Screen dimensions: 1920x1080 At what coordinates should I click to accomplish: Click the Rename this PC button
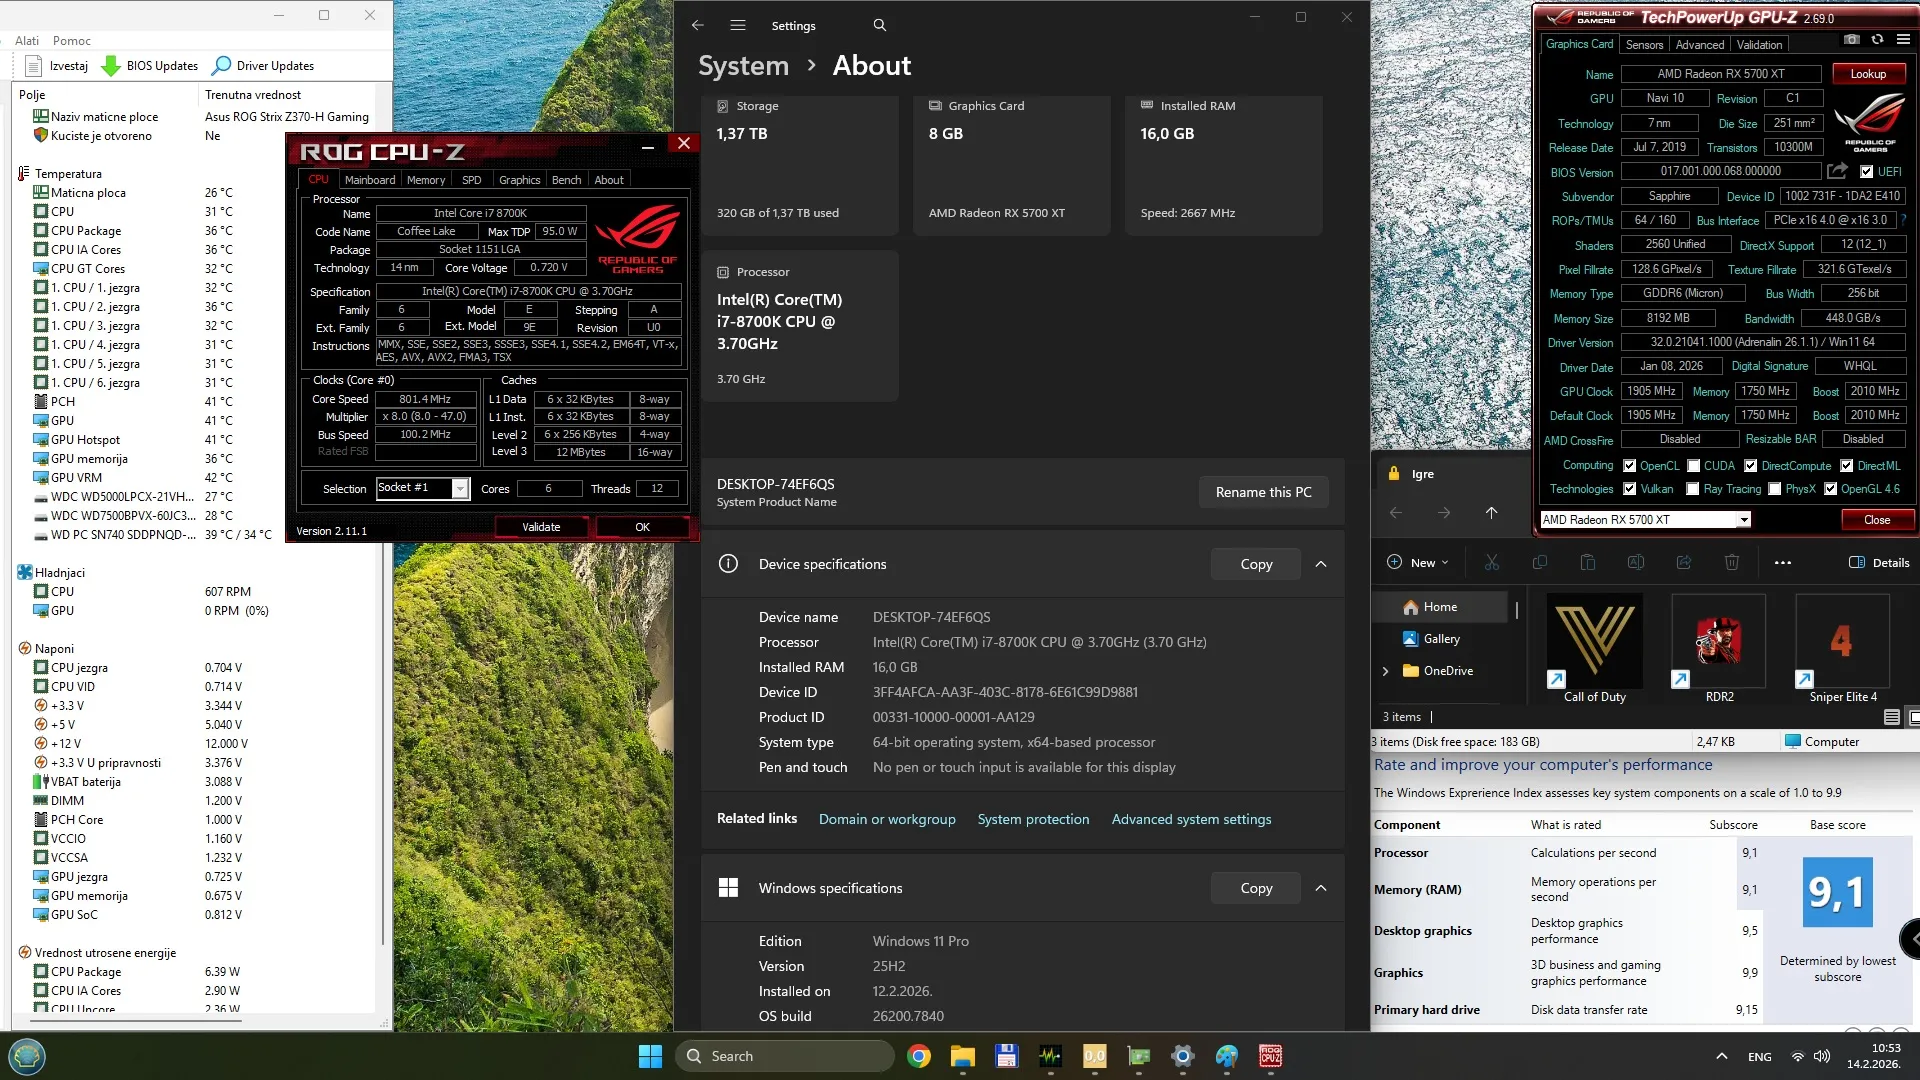tap(1263, 492)
